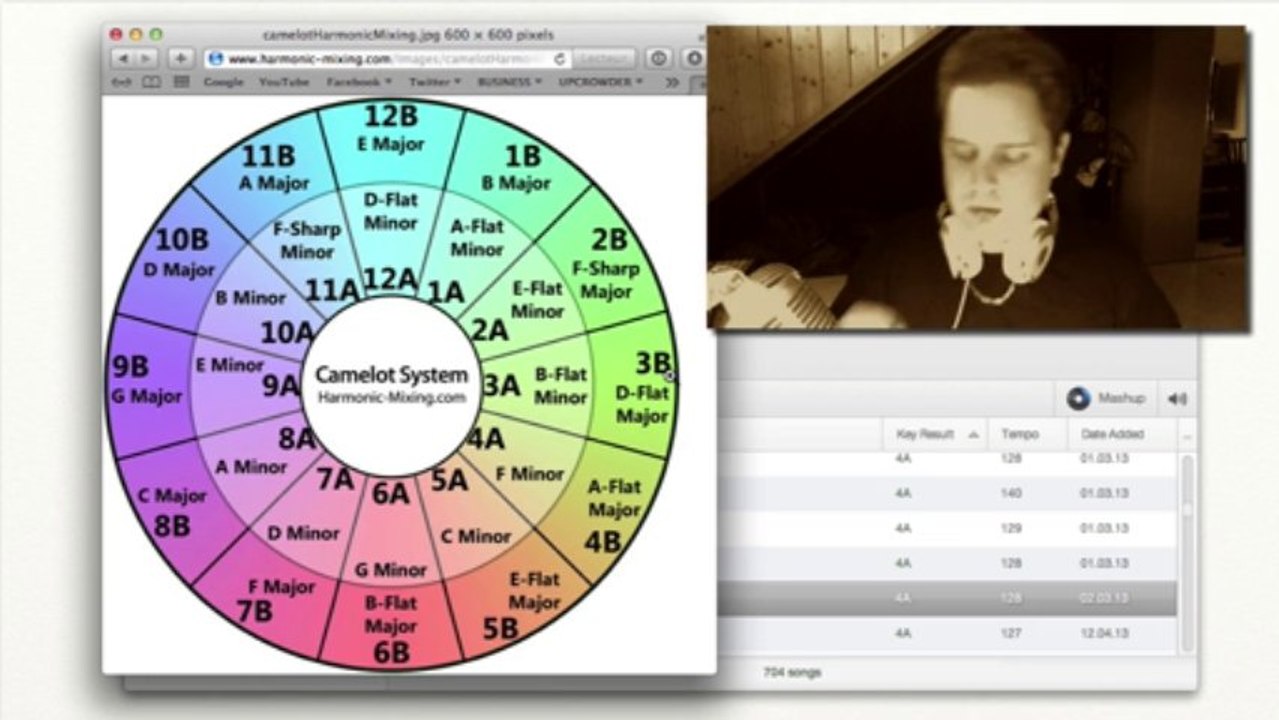This screenshot has width=1279, height=720.
Task: Open the round toolbar icon beside Lecteur
Action: (x=659, y=58)
